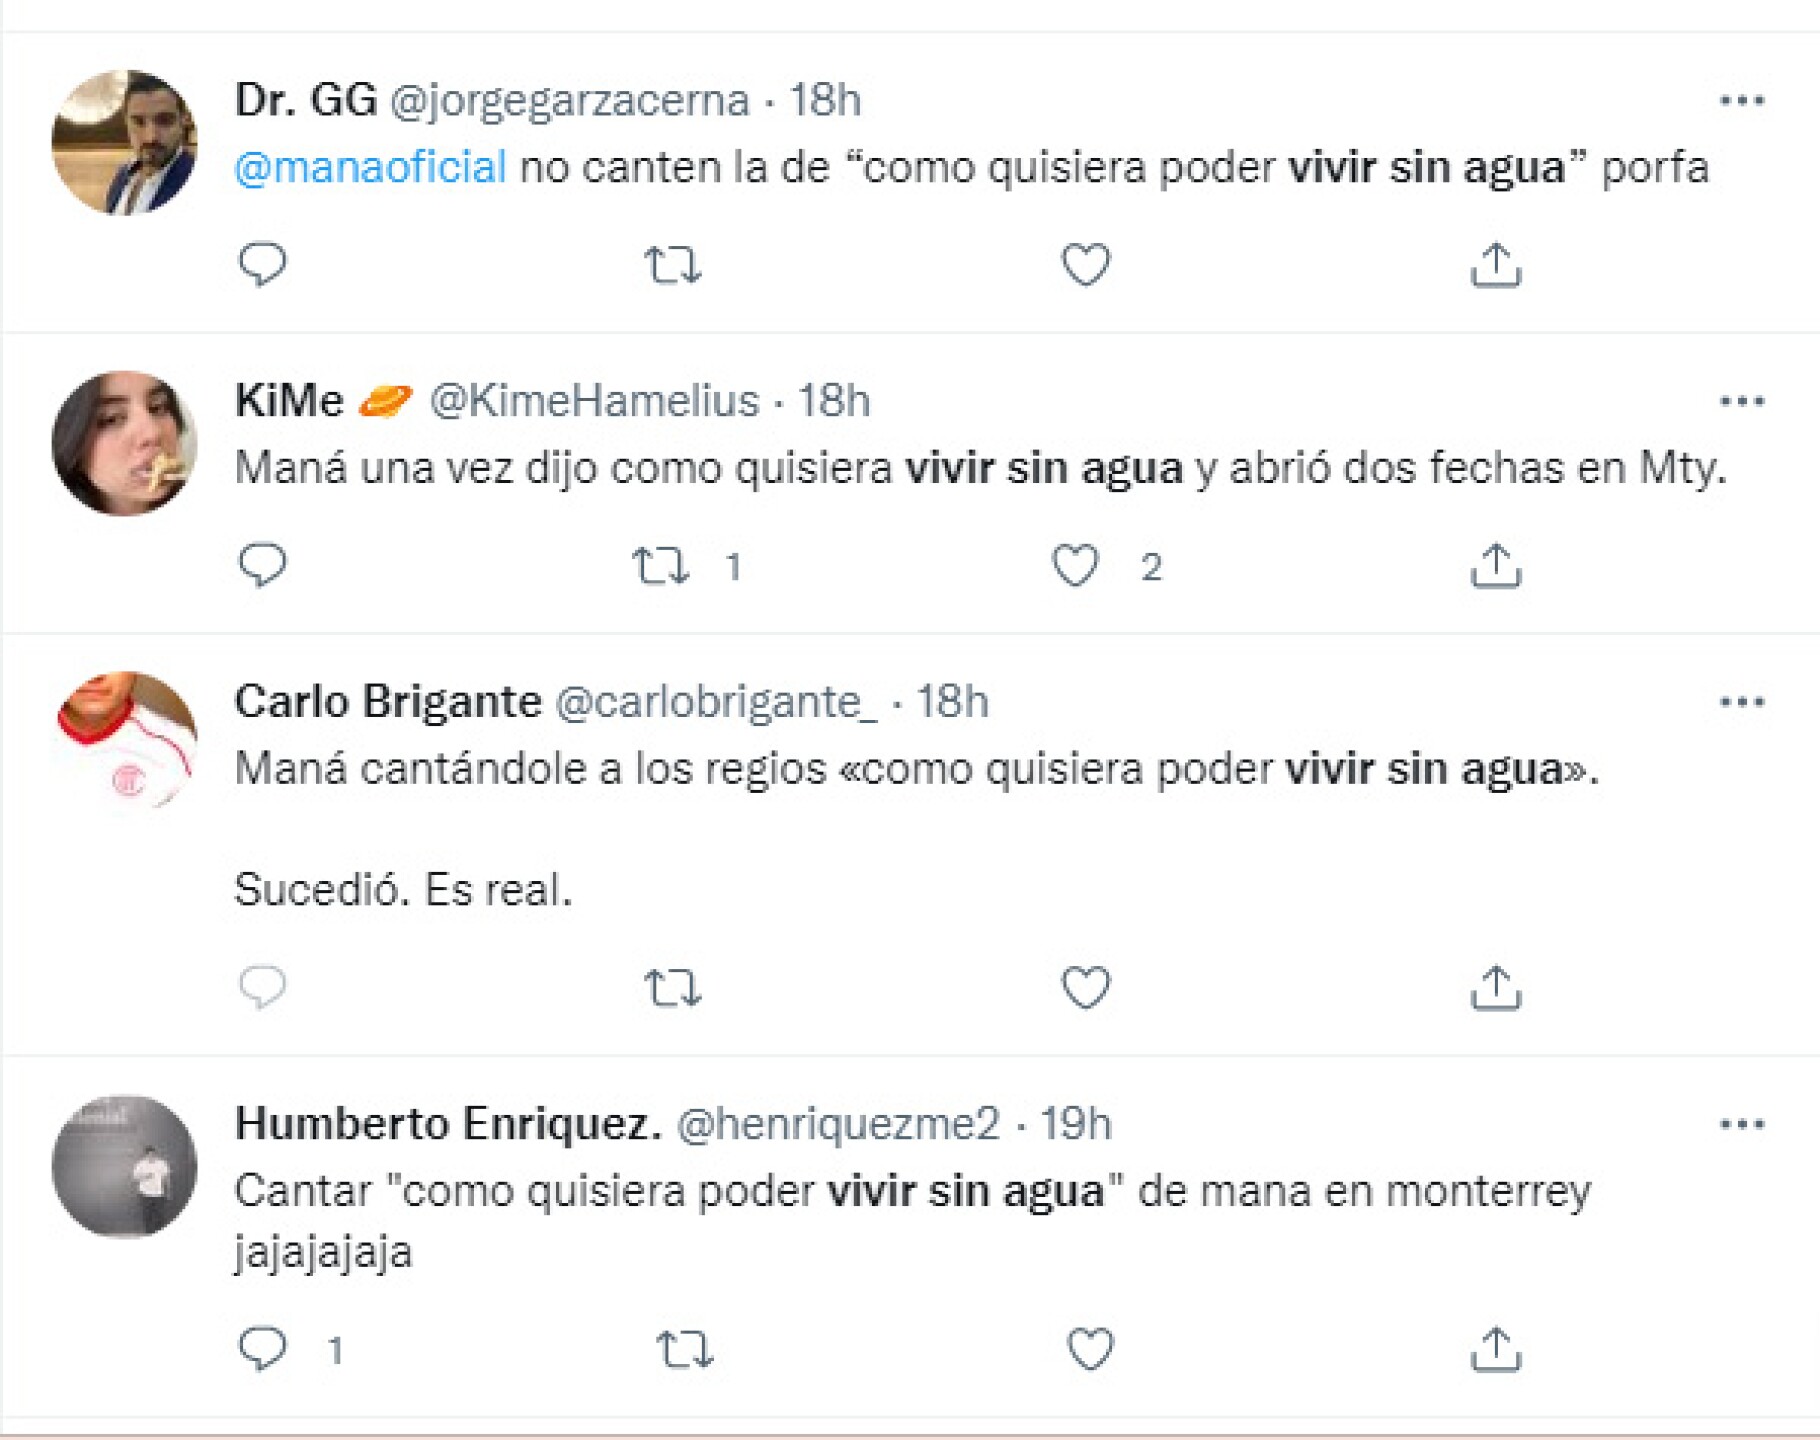The width and height of the screenshot is (1820, 1440).
Task: Open more menu on KiMe's tweet
Action: (1741, 402)
